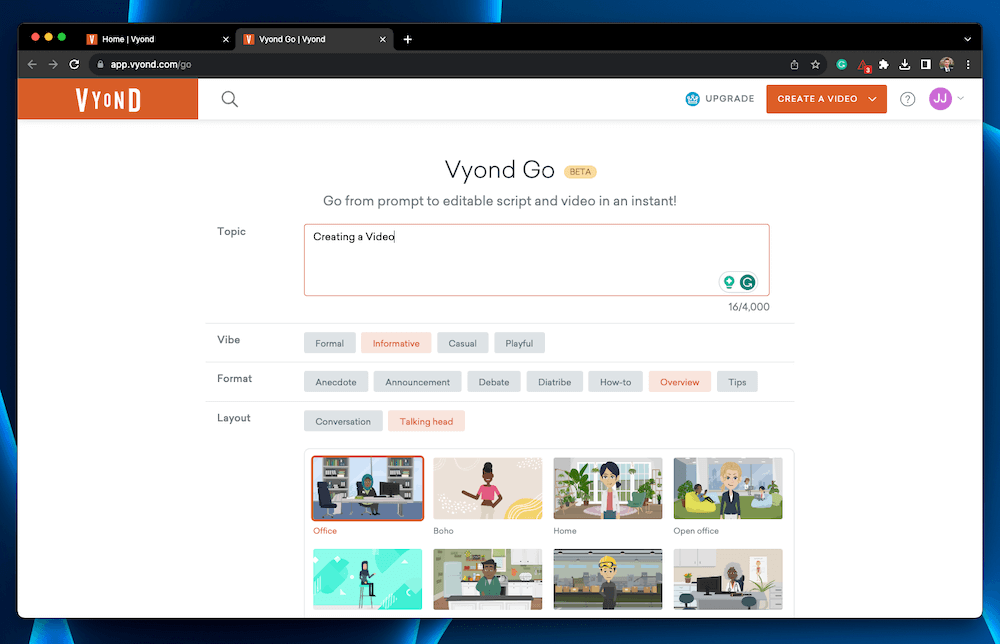
Task: Click the 16/4,000 character counter
Action: [x=749, y=307]
